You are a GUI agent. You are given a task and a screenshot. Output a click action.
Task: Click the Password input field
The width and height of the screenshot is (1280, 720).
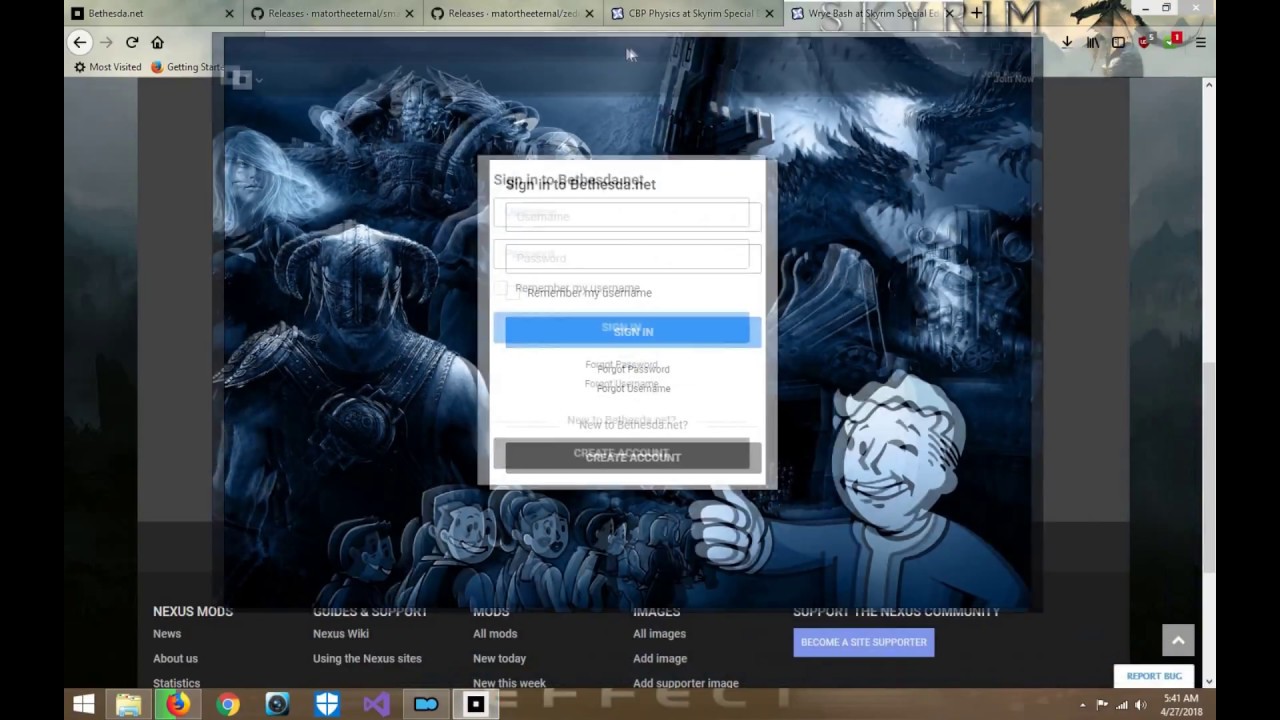[633, 258]
